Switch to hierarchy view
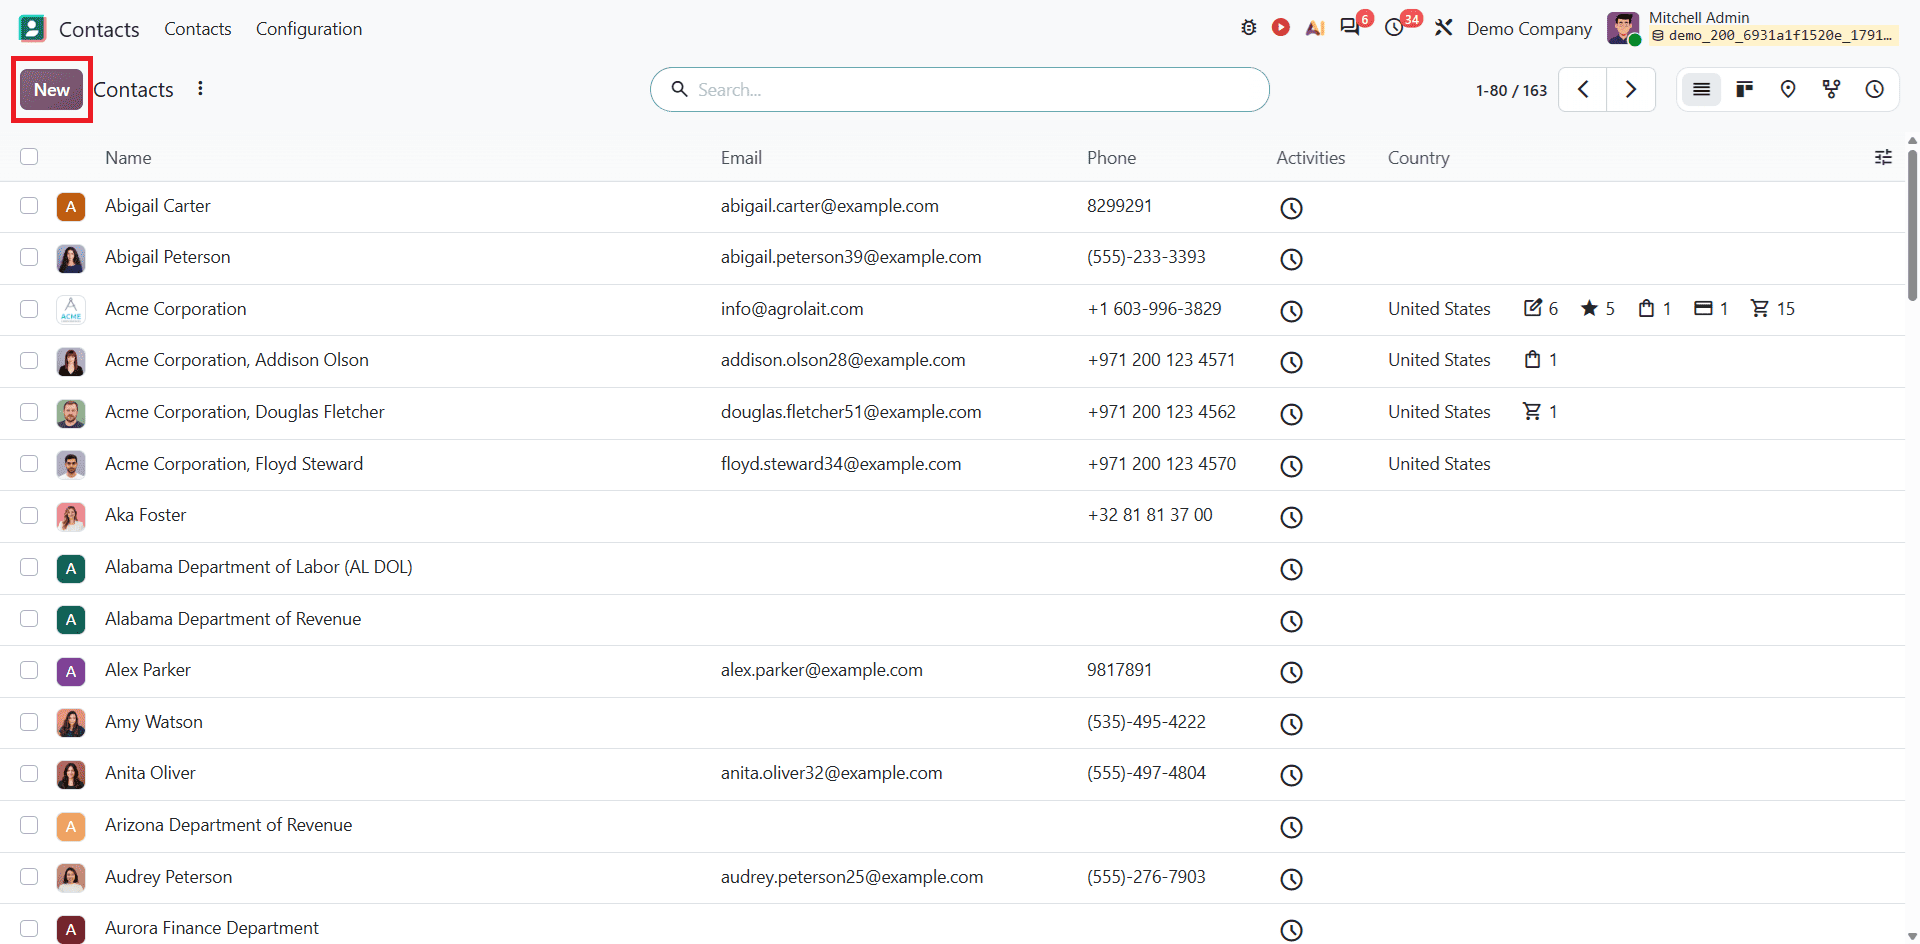This screenshot has width=1920, height=944. click(1832, 90)
